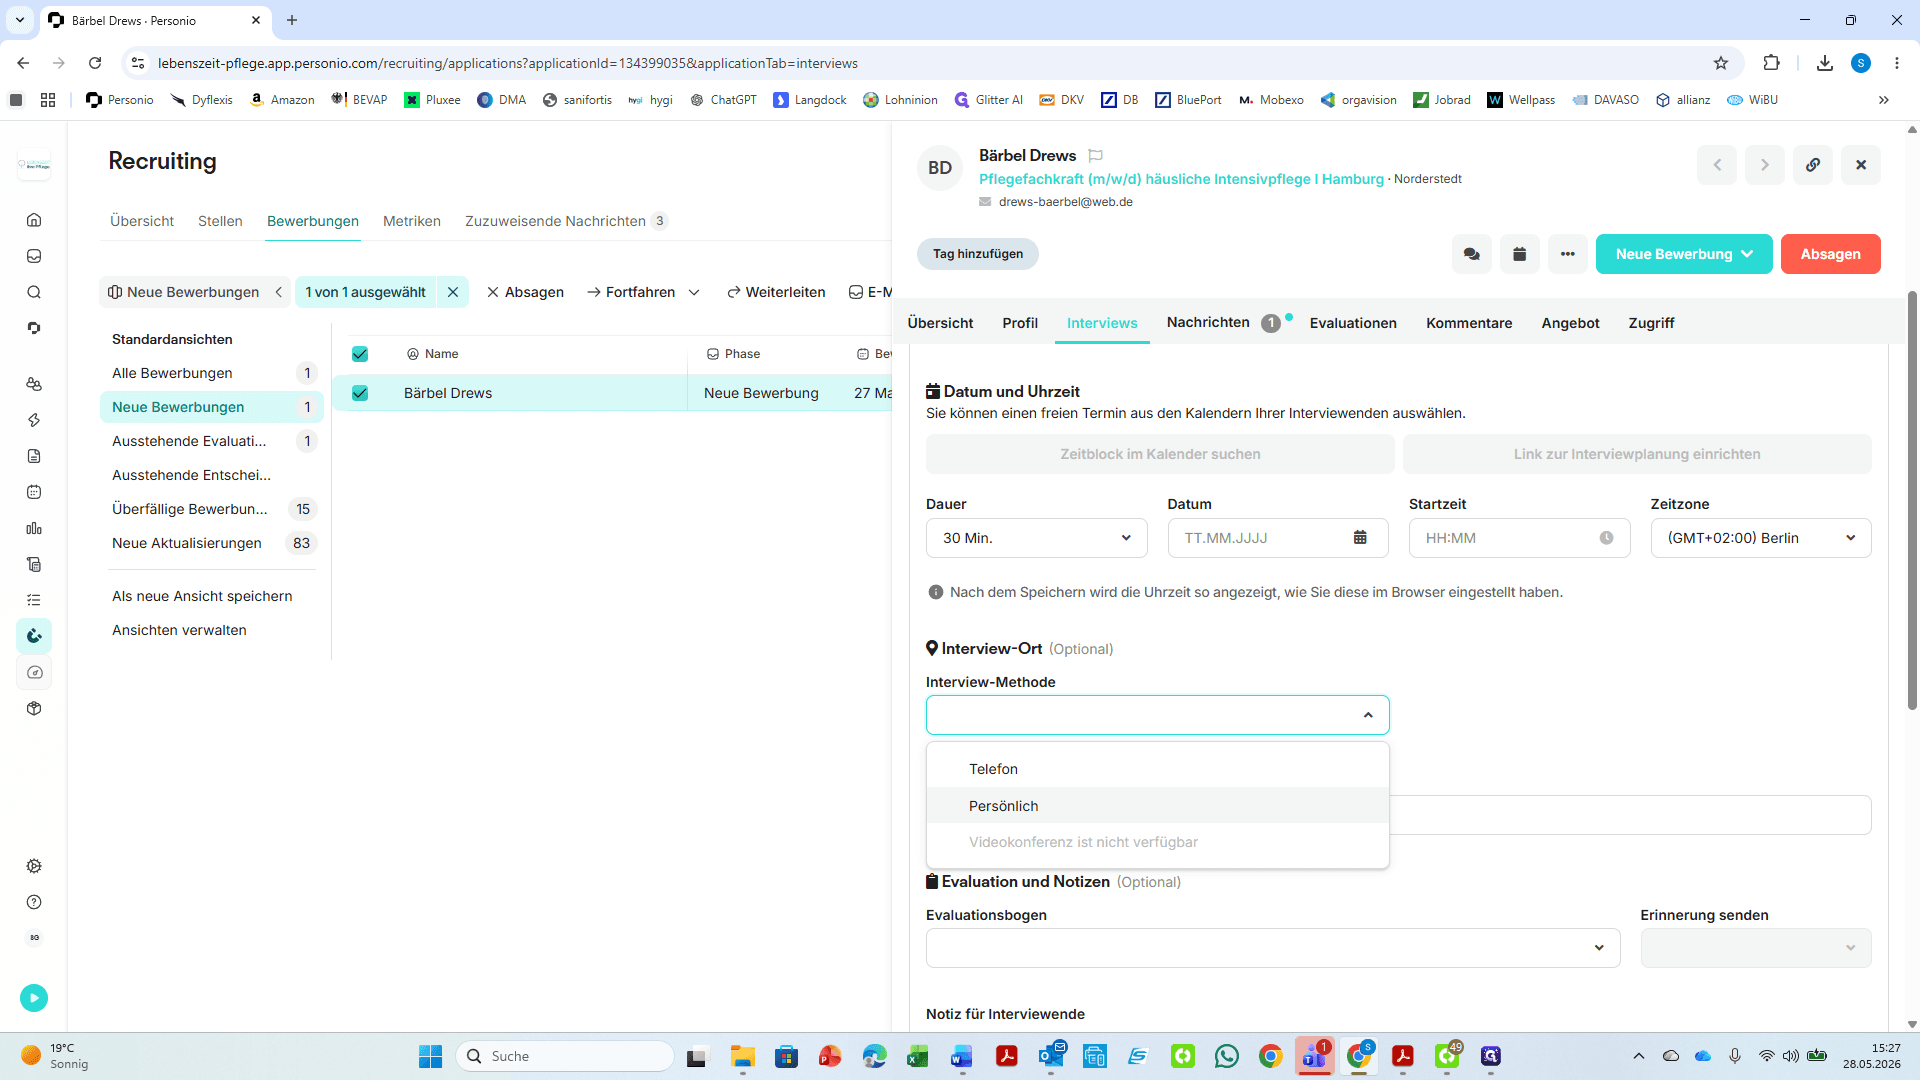Click the clock icon in Startzeit field
Image resolution: width=1920 pixels, height=1080 pixels.
[1607, 538]
